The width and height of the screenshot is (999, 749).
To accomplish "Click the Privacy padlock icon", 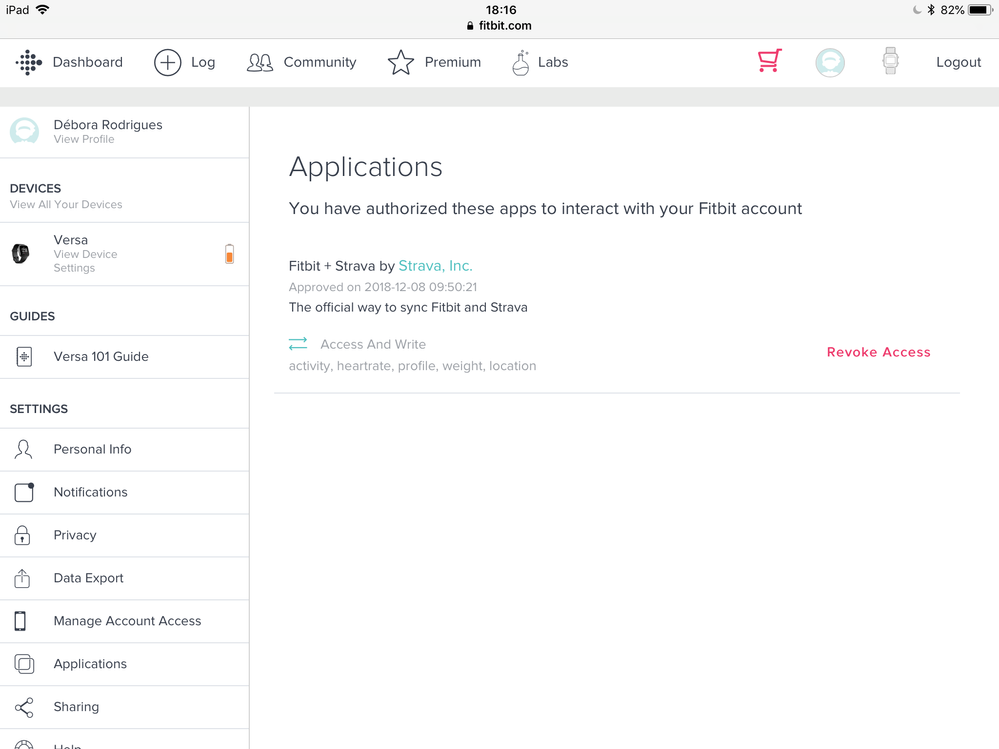I will (22, 535).
